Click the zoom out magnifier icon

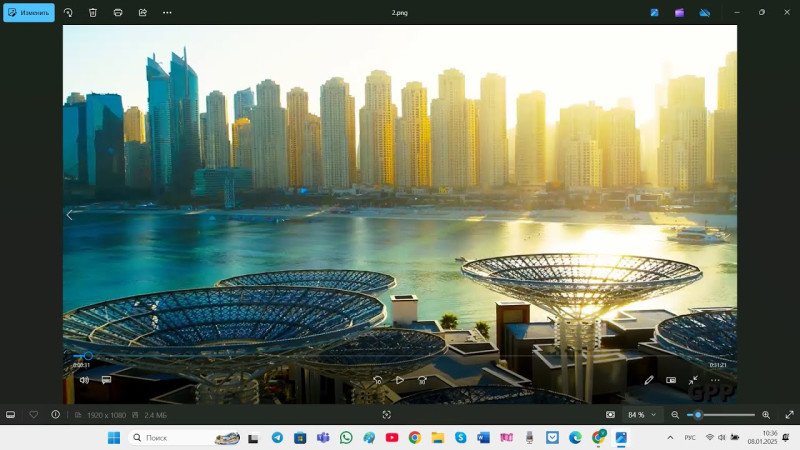point(675,414)
